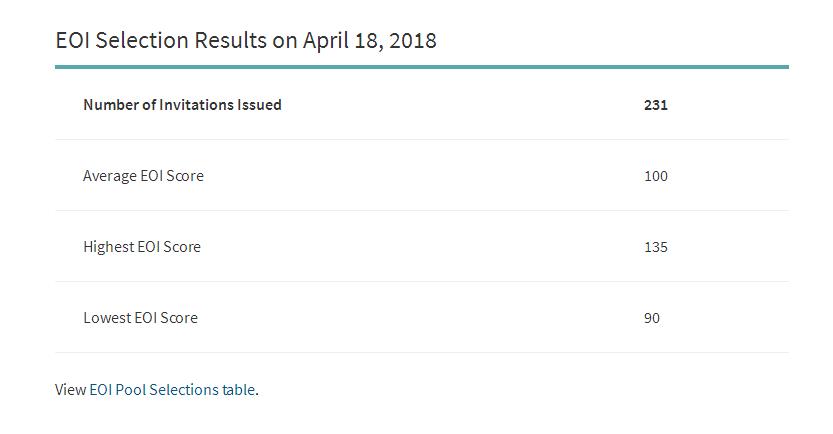Click the word 'Score' in the Lowest row
The width and height of the screenshot is (833, 434).
tap(179, 318)
